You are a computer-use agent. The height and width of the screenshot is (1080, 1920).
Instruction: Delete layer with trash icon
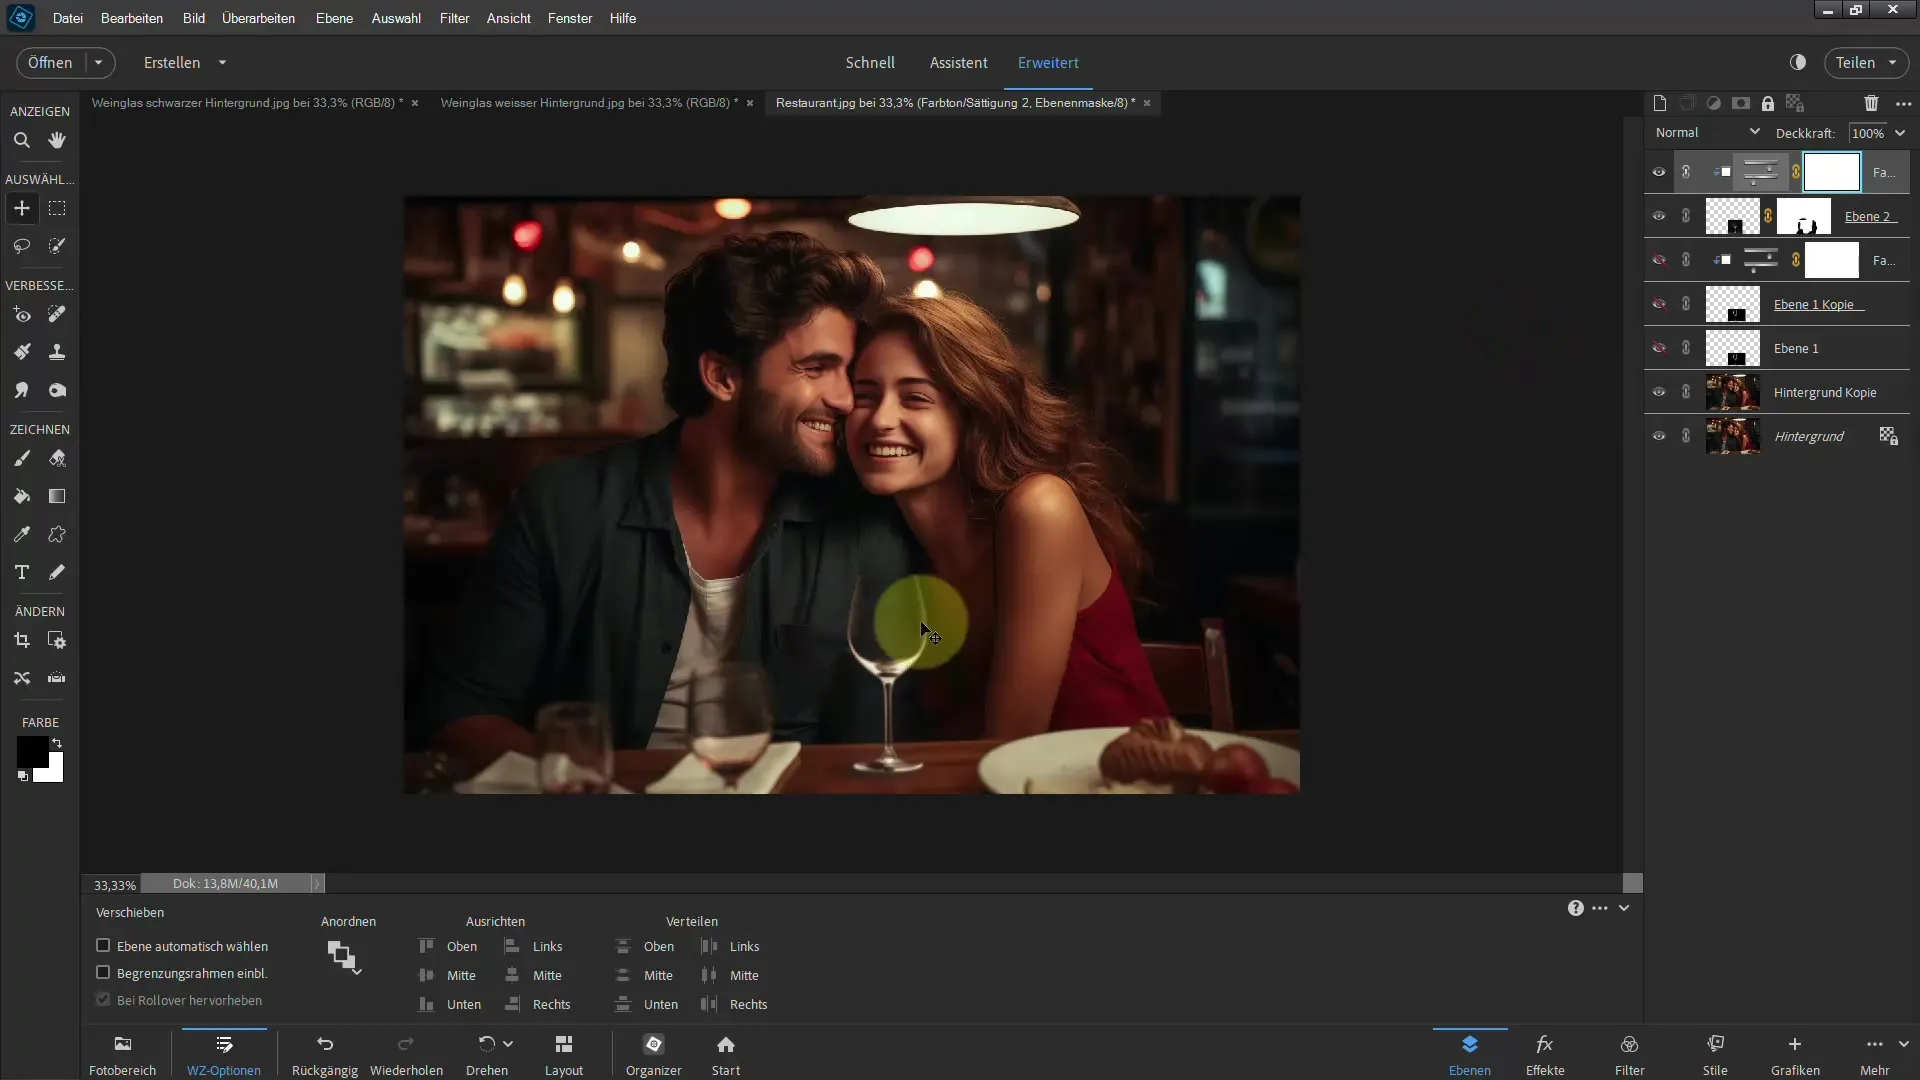point(1871,103)
